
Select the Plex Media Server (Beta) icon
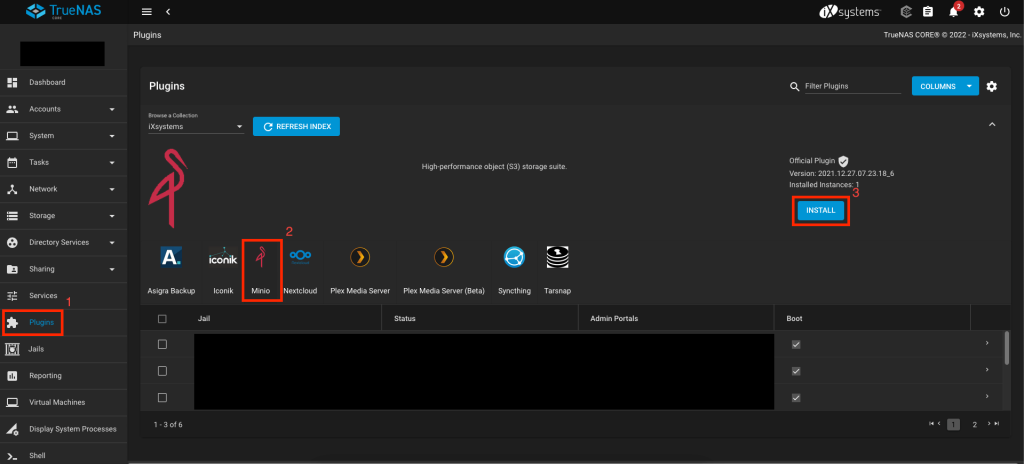coord(444,257)
